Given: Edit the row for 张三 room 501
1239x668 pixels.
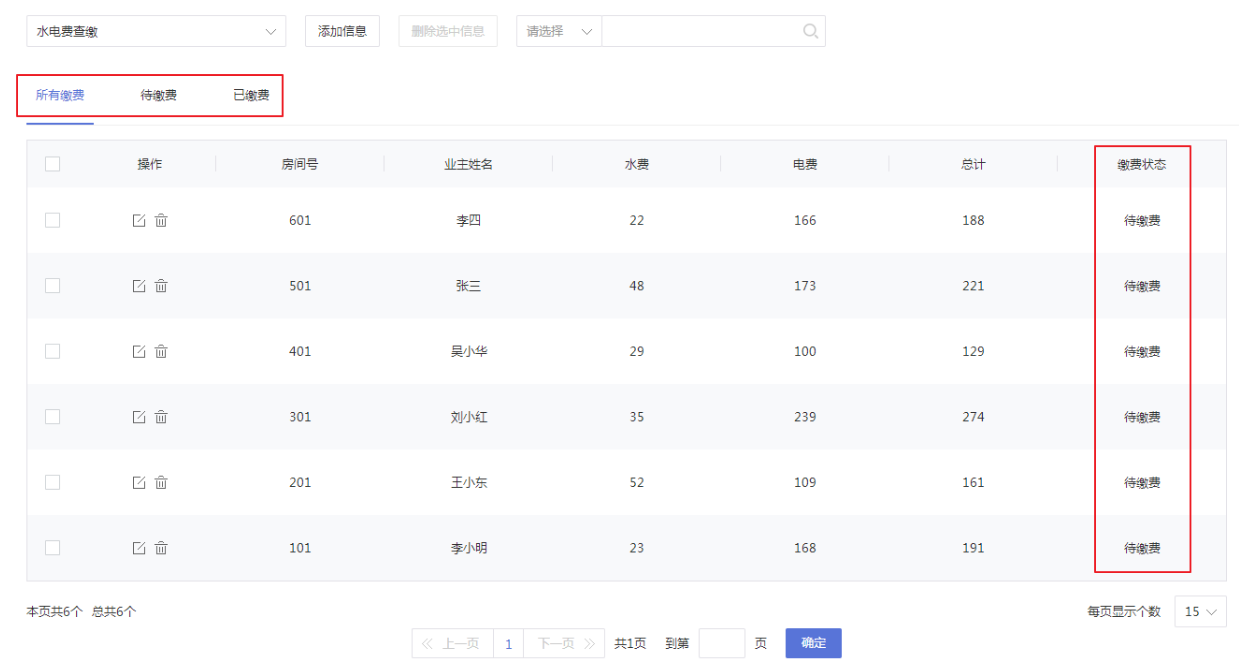Looking at the screenshot, I should click(139, 286).
